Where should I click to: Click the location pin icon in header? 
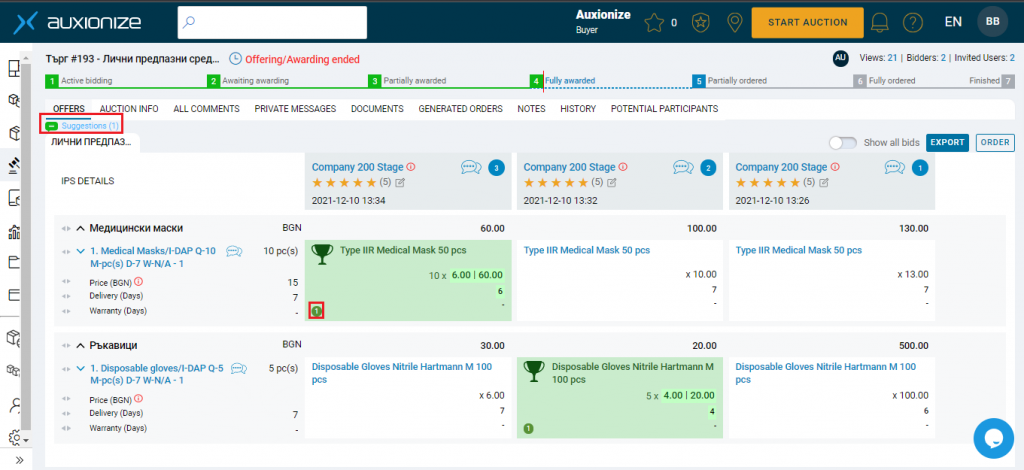click(734, 22)
